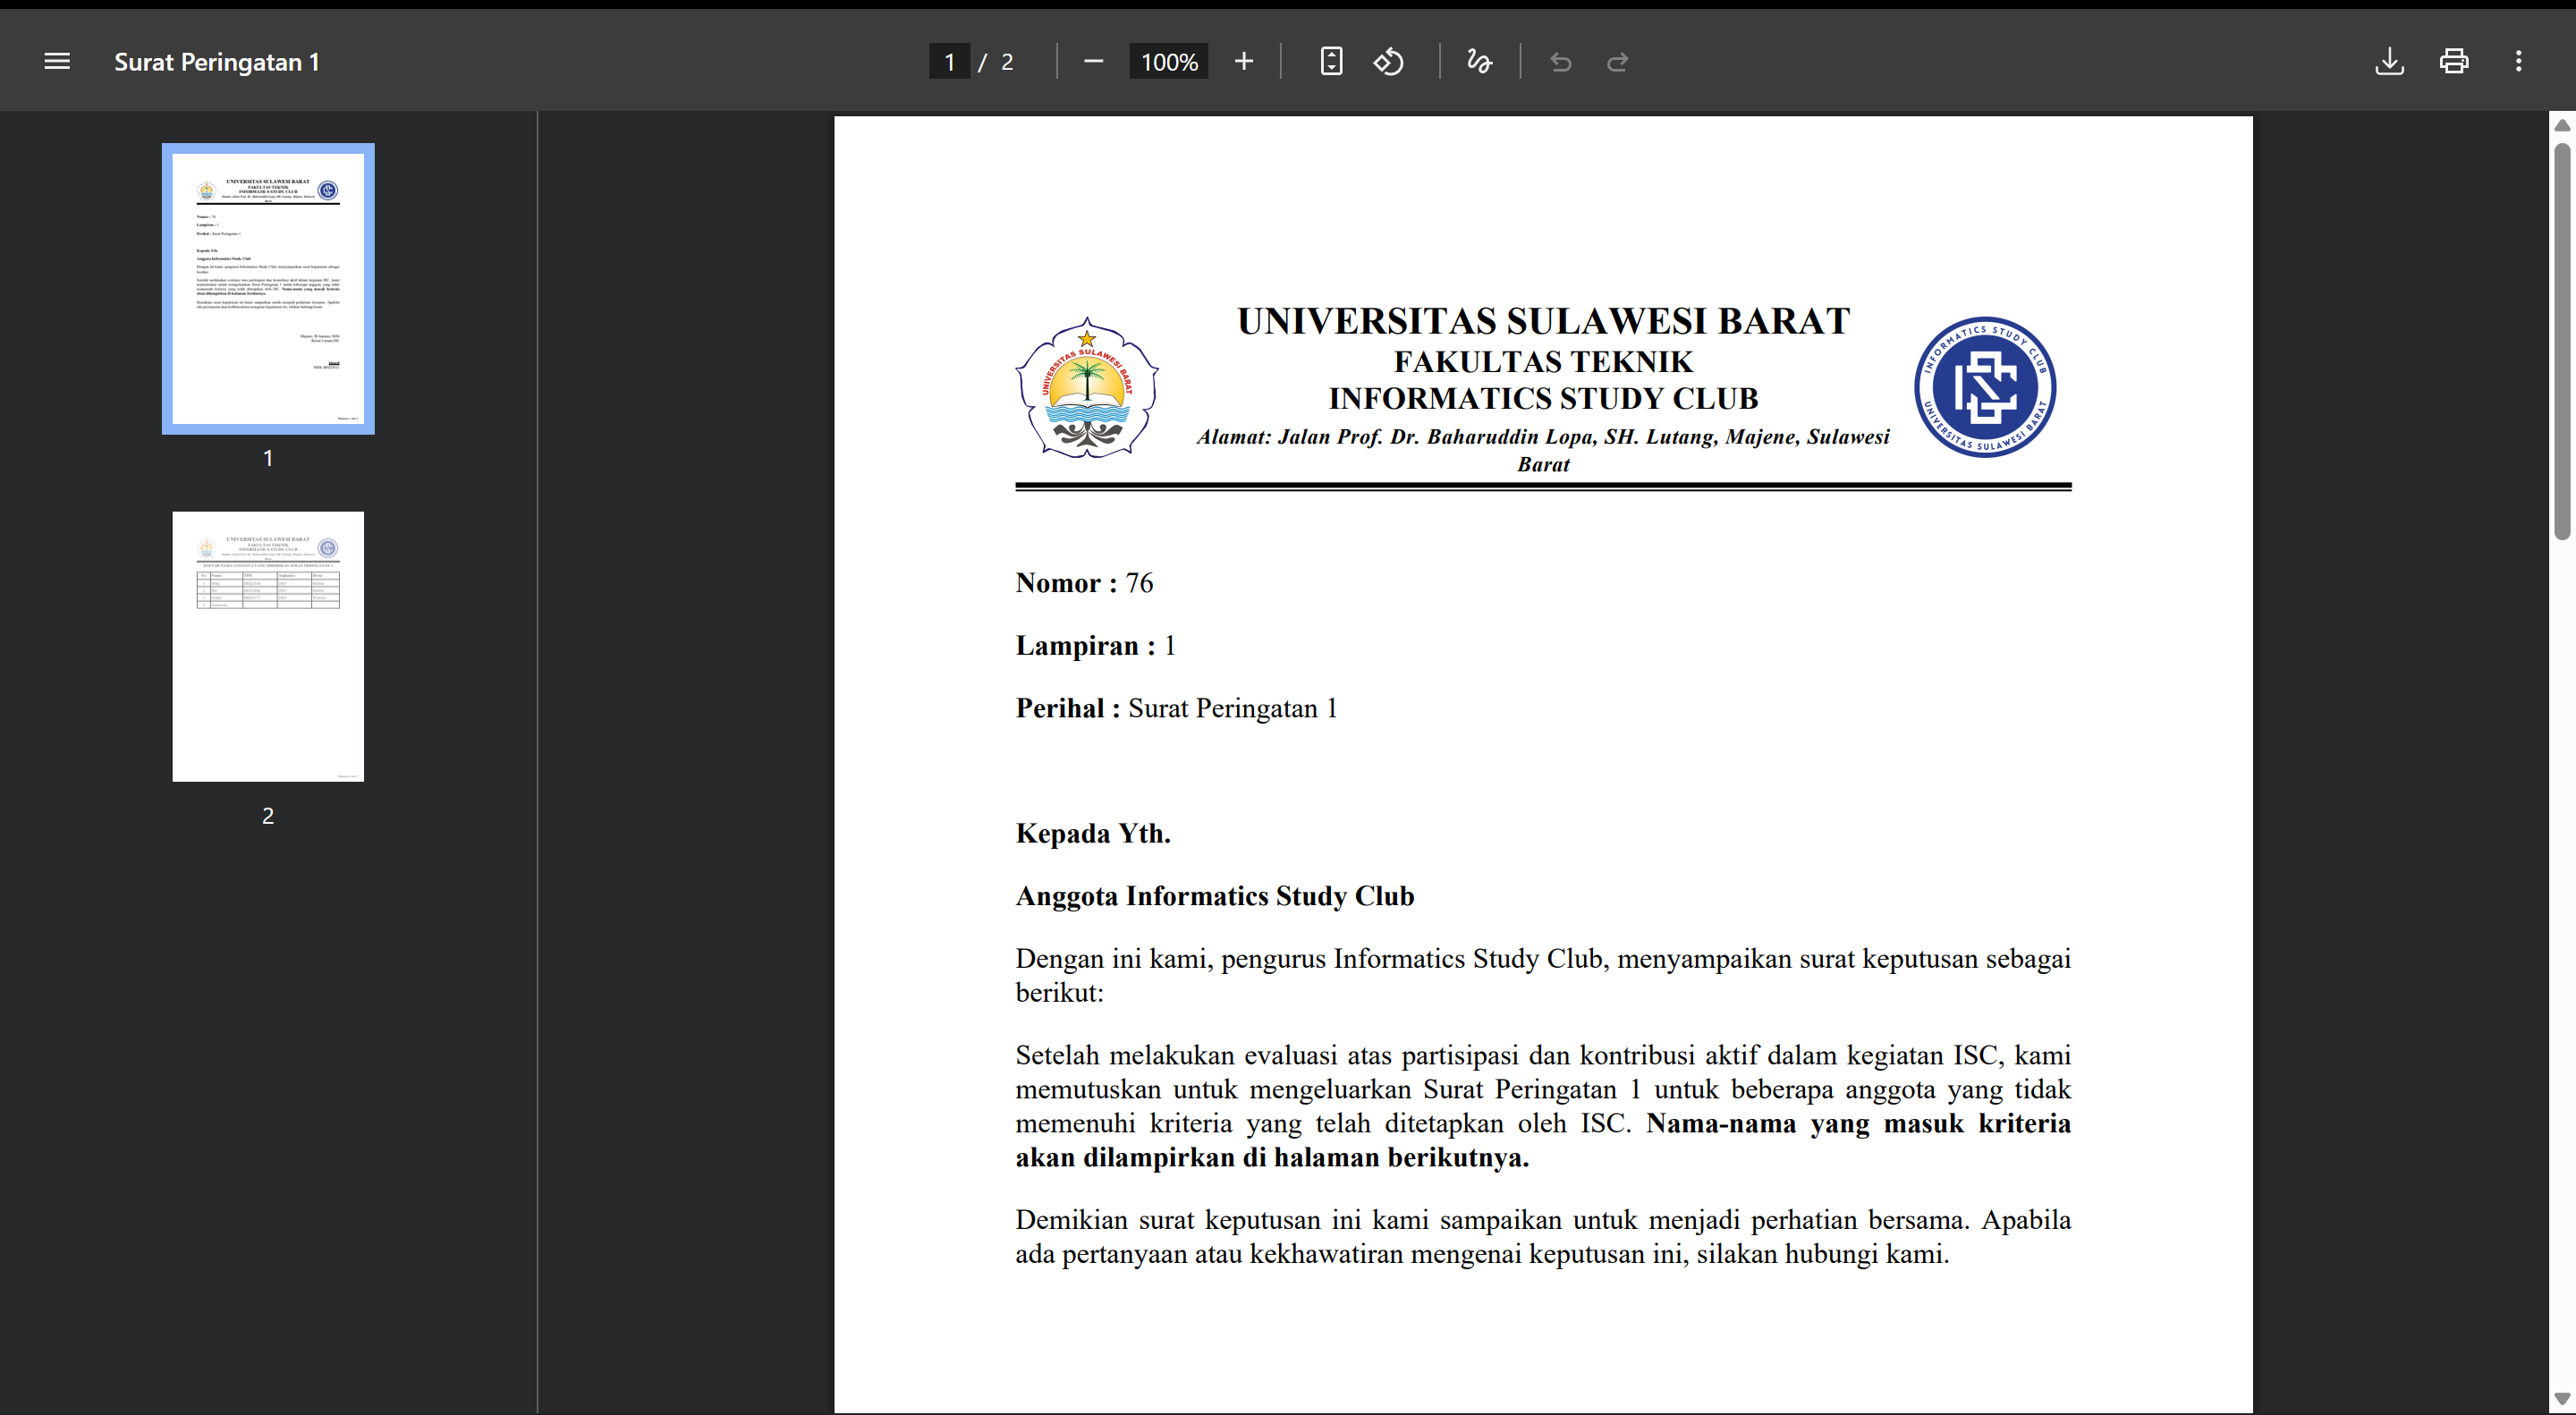The image size is (2576, 1415).
Task: Rotate the document counterclockwise
Action: [1389, 61]
